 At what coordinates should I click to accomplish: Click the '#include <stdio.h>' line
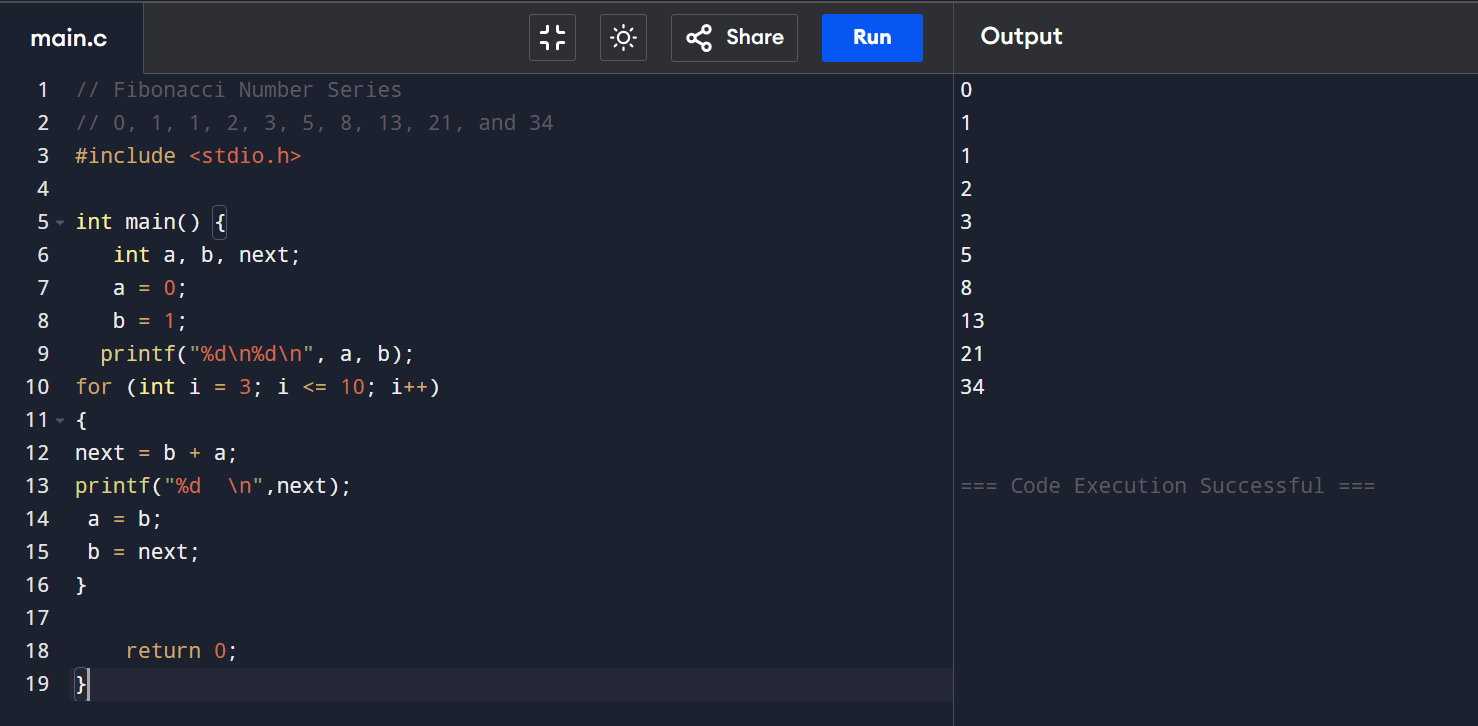[x=188, y=156]
